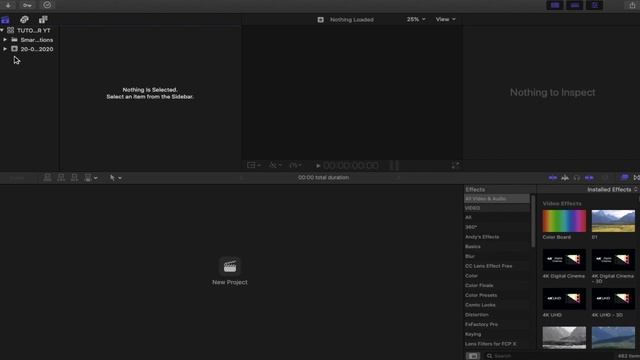Select the Smar...tions folder row
The image size is (640, 360).
click(x=29, y=40)
